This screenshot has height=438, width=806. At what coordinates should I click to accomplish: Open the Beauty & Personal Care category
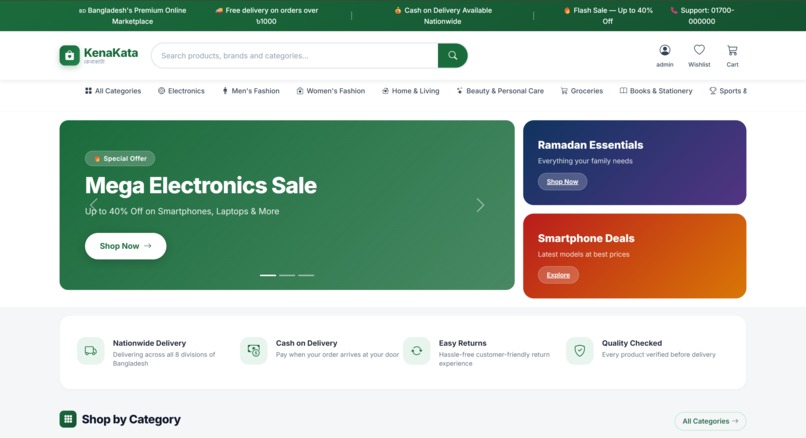[500, 91]
